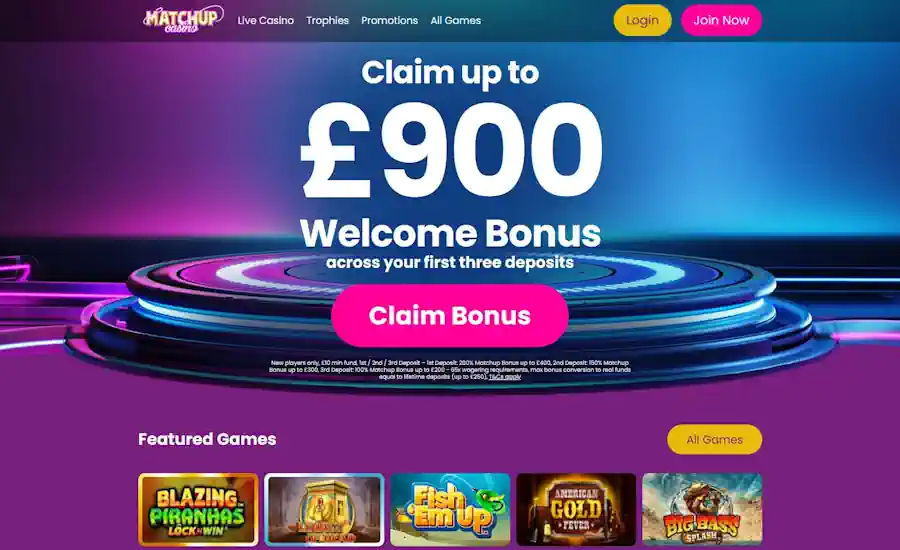
Task: Click the pink Join Now button
Action: click(x=721, y=20)
